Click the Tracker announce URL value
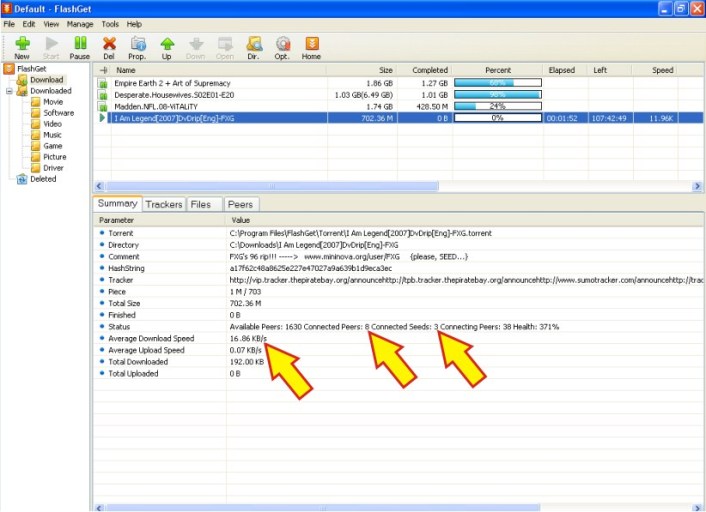The width and height of the screenshot is (706, 512). [466, 280]
